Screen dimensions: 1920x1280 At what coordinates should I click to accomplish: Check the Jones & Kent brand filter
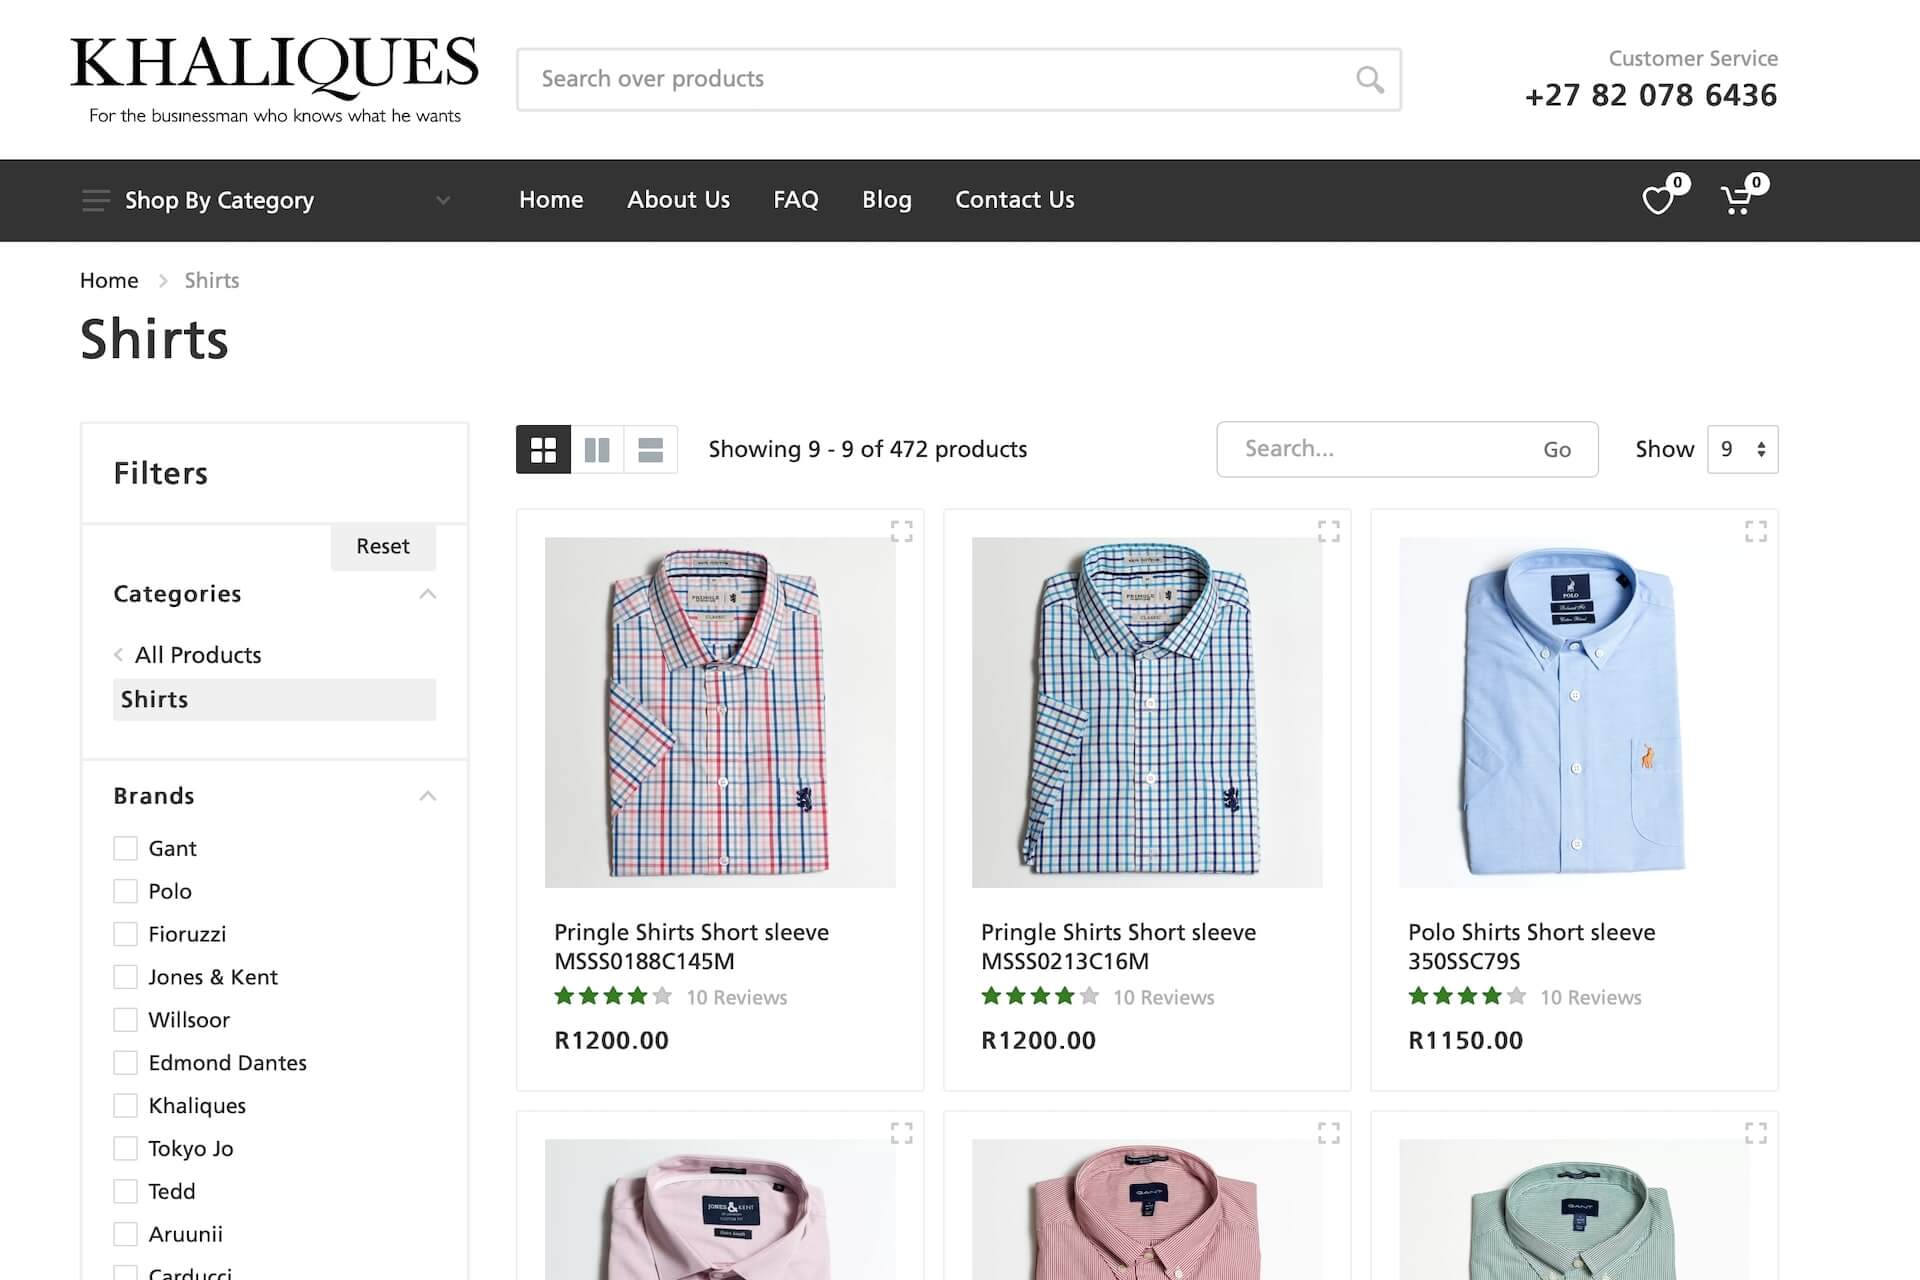point(125,977)
